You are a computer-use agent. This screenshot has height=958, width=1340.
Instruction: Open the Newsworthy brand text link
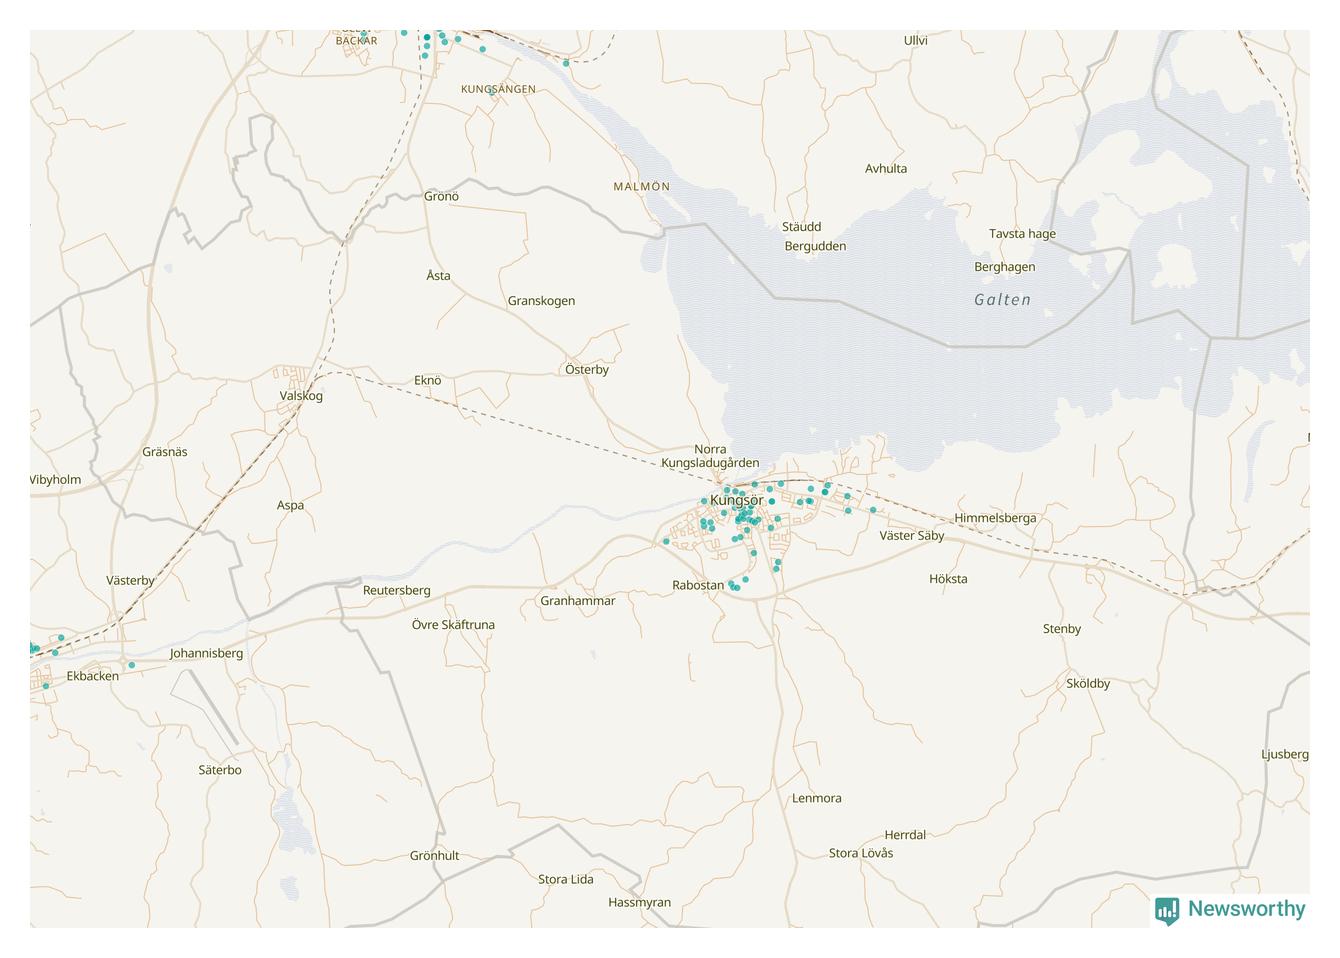(x=1246, y=909)
